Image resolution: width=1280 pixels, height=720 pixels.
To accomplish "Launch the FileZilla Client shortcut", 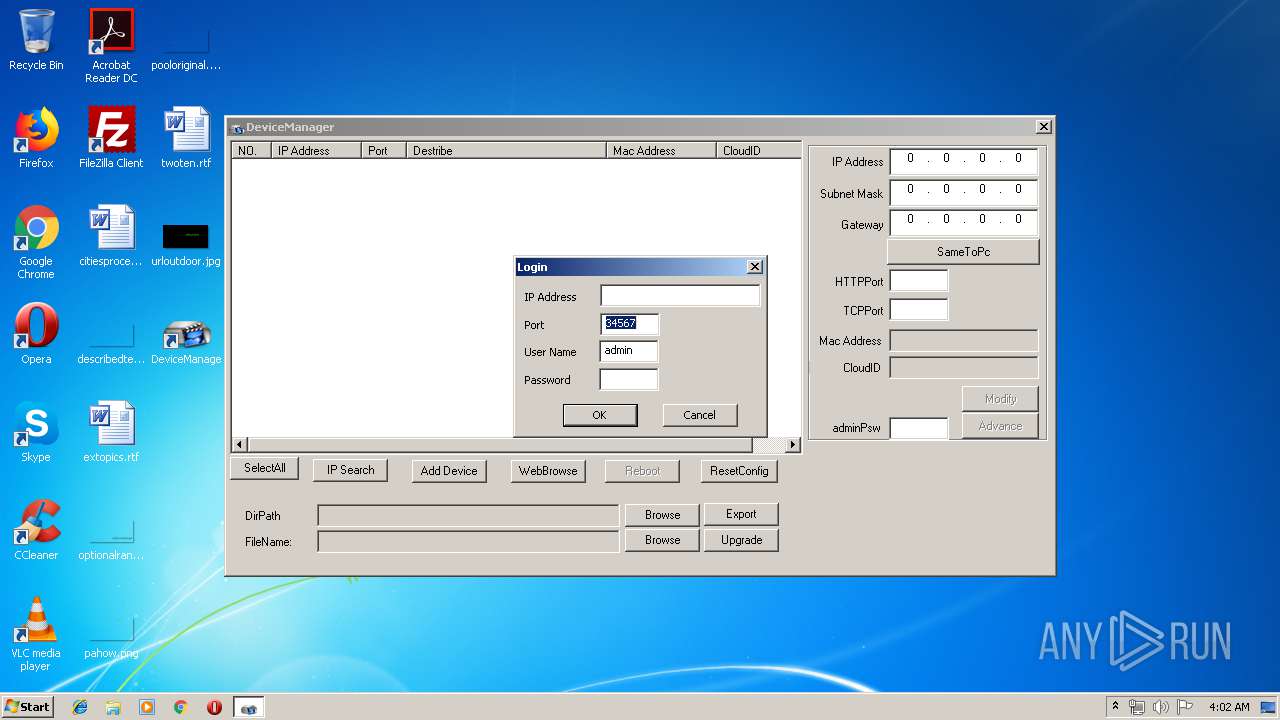I will (x=111, y=138).
